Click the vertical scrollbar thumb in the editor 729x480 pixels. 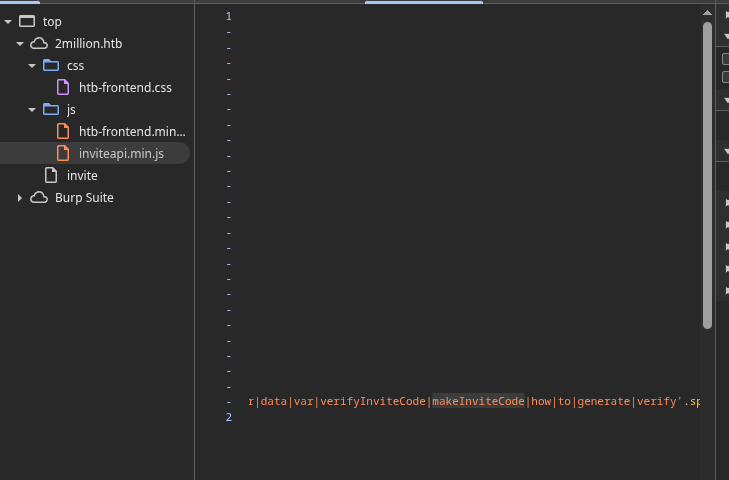[707, 175]
